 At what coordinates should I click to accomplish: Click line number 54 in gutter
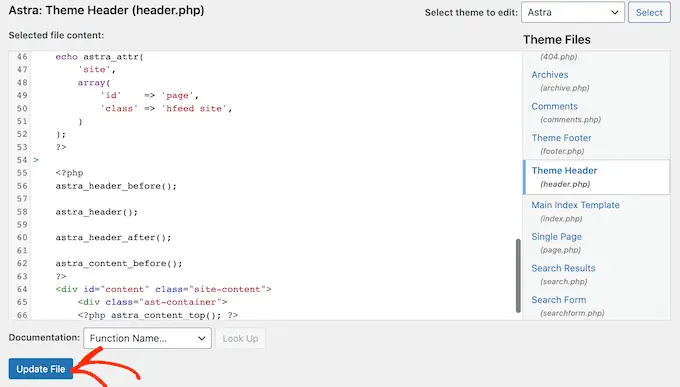tap(22, 160)
